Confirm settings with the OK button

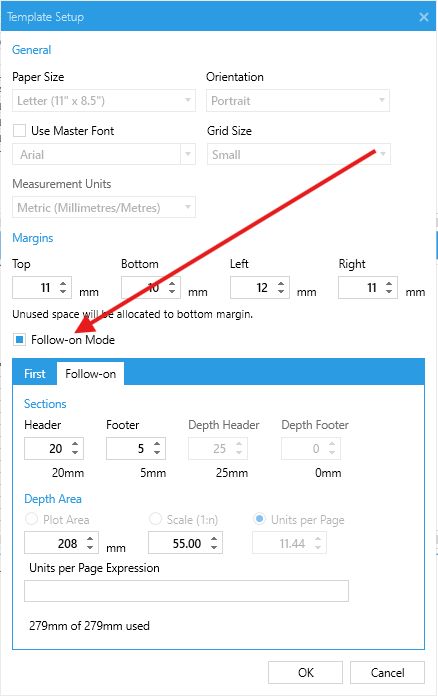(305, 673)
